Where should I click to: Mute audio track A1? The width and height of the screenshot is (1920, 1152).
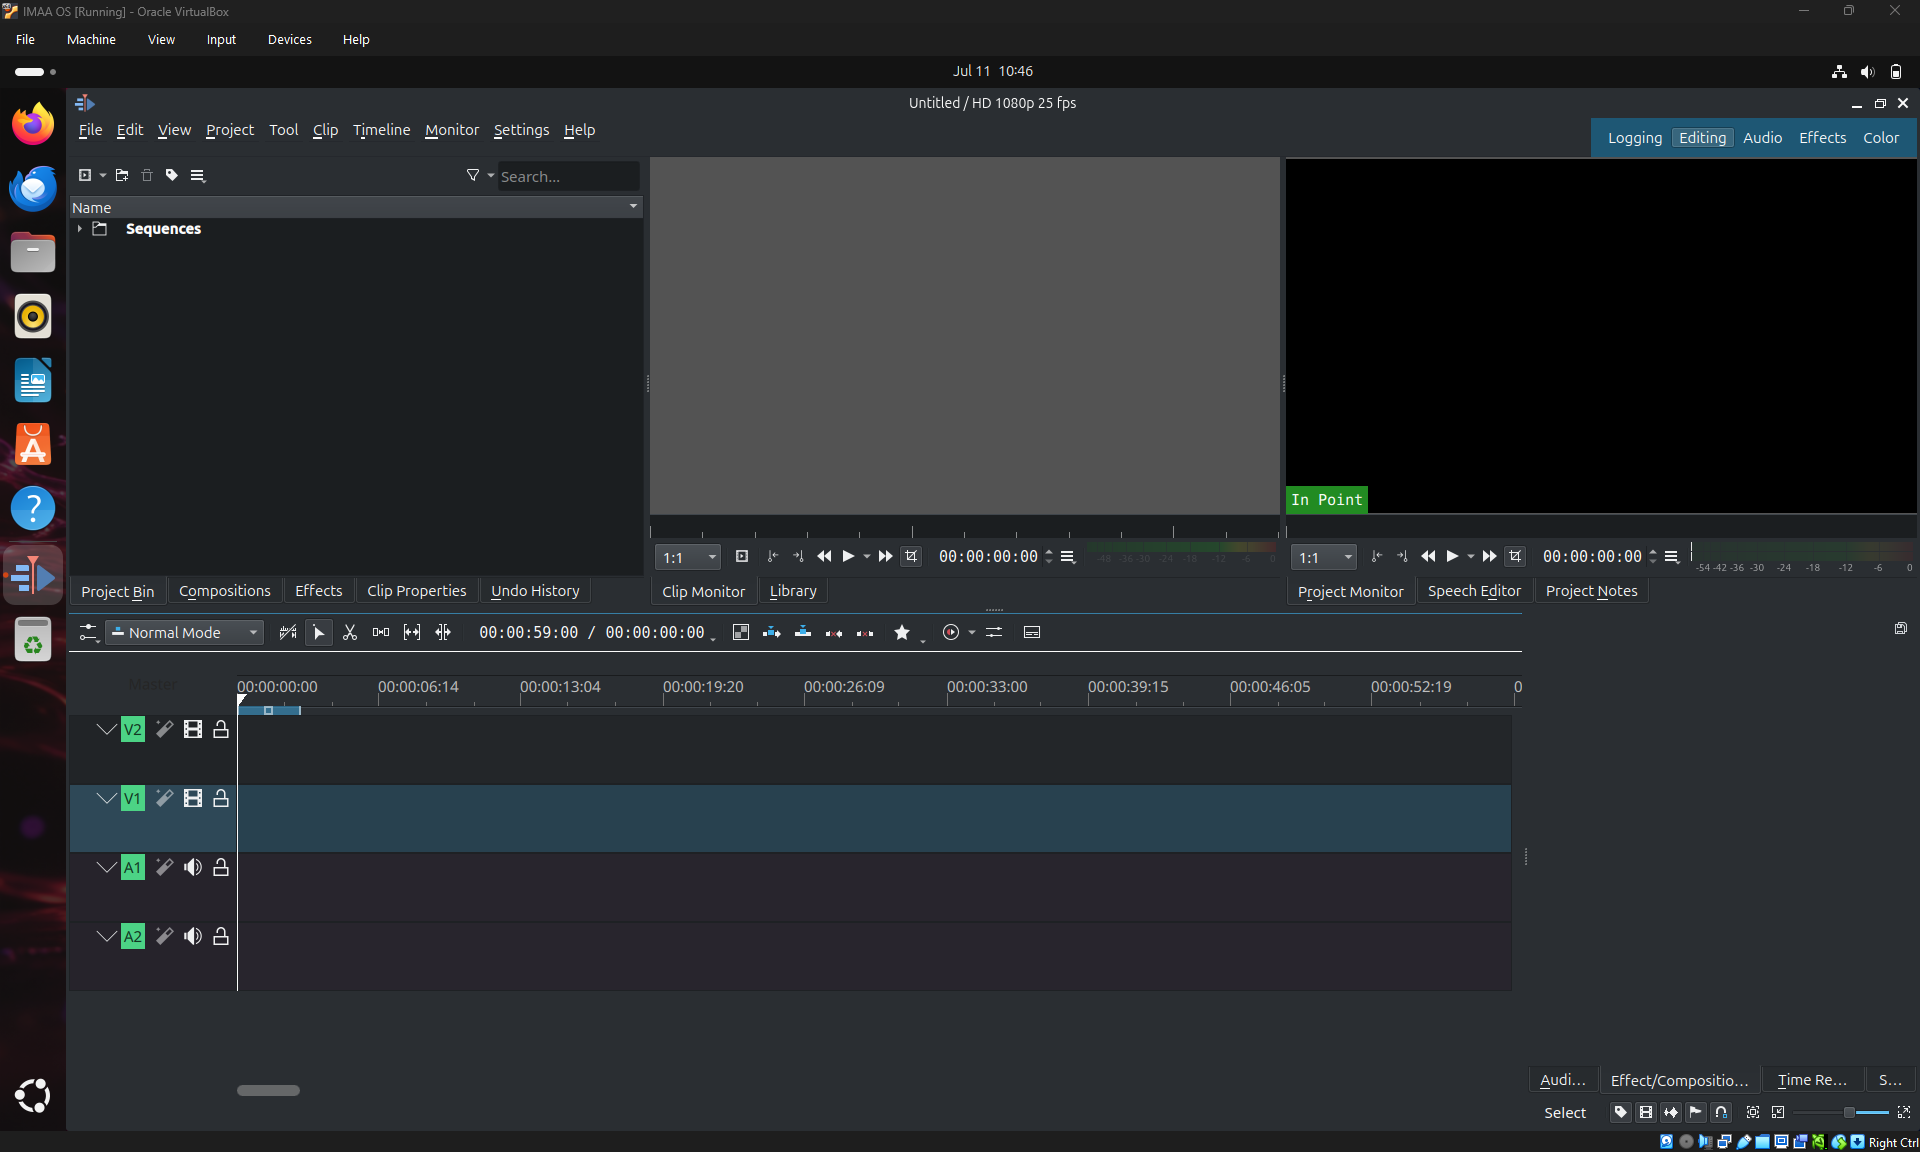(193, 867)
